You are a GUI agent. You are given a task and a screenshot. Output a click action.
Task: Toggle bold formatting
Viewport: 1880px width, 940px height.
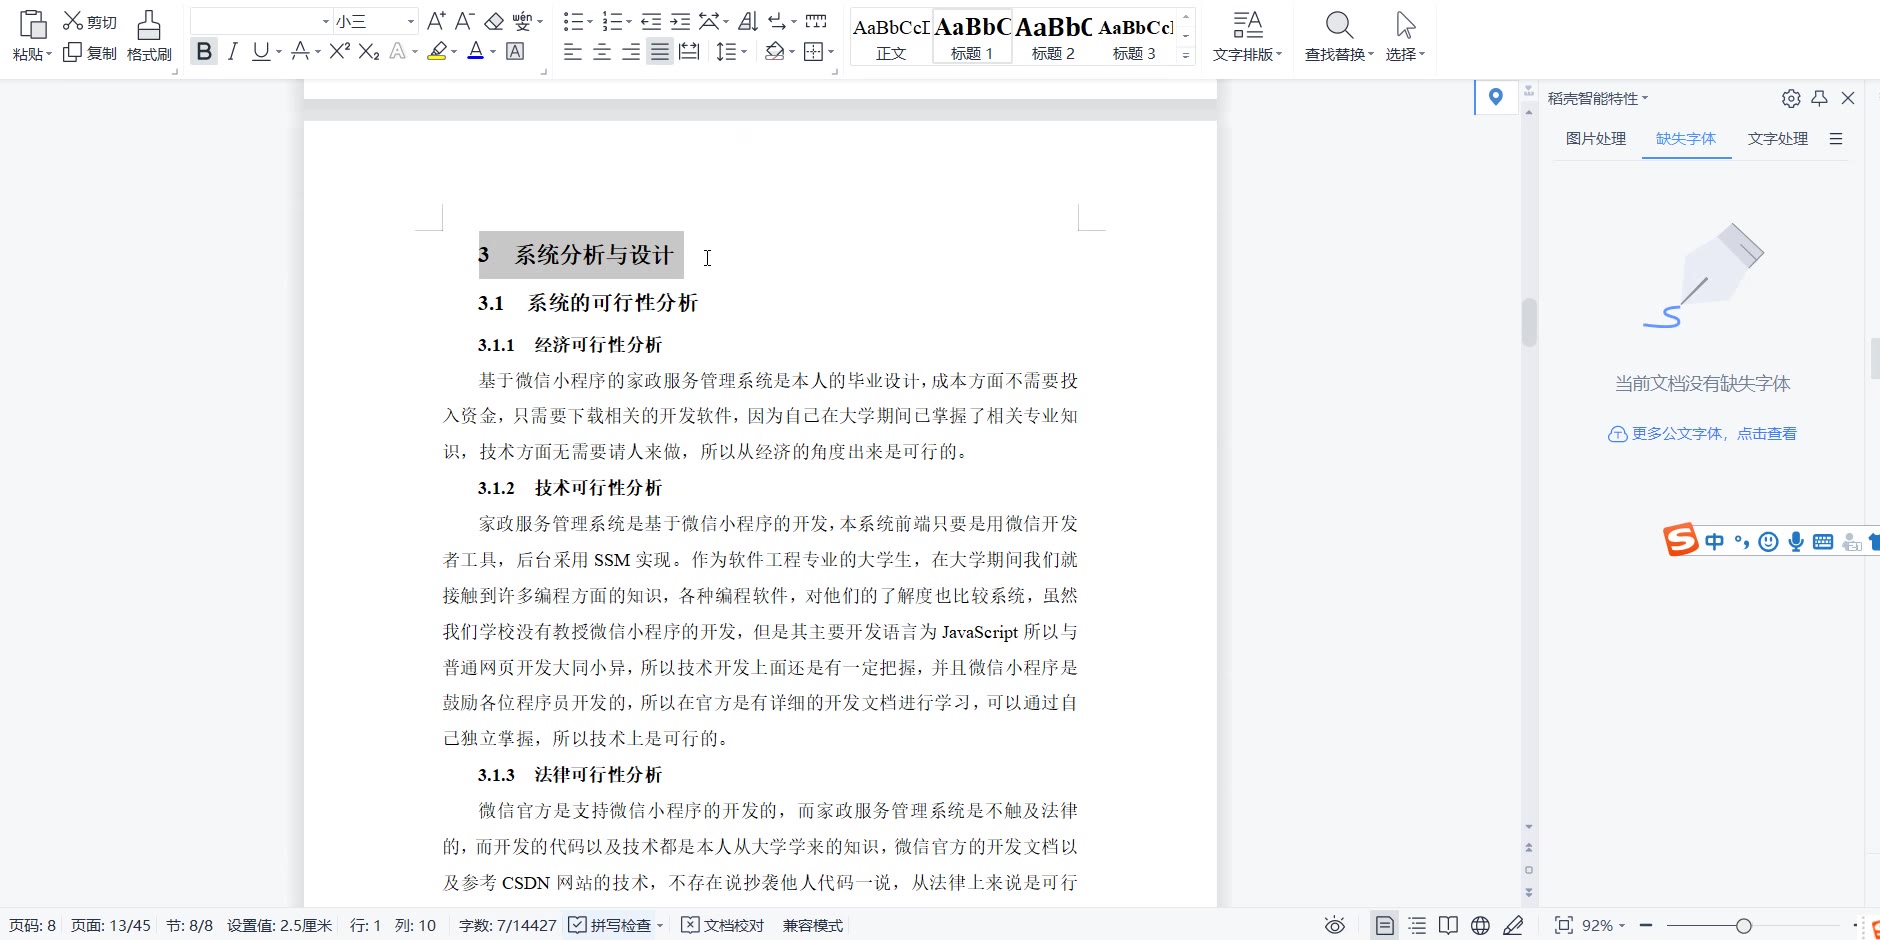(204, 52)
